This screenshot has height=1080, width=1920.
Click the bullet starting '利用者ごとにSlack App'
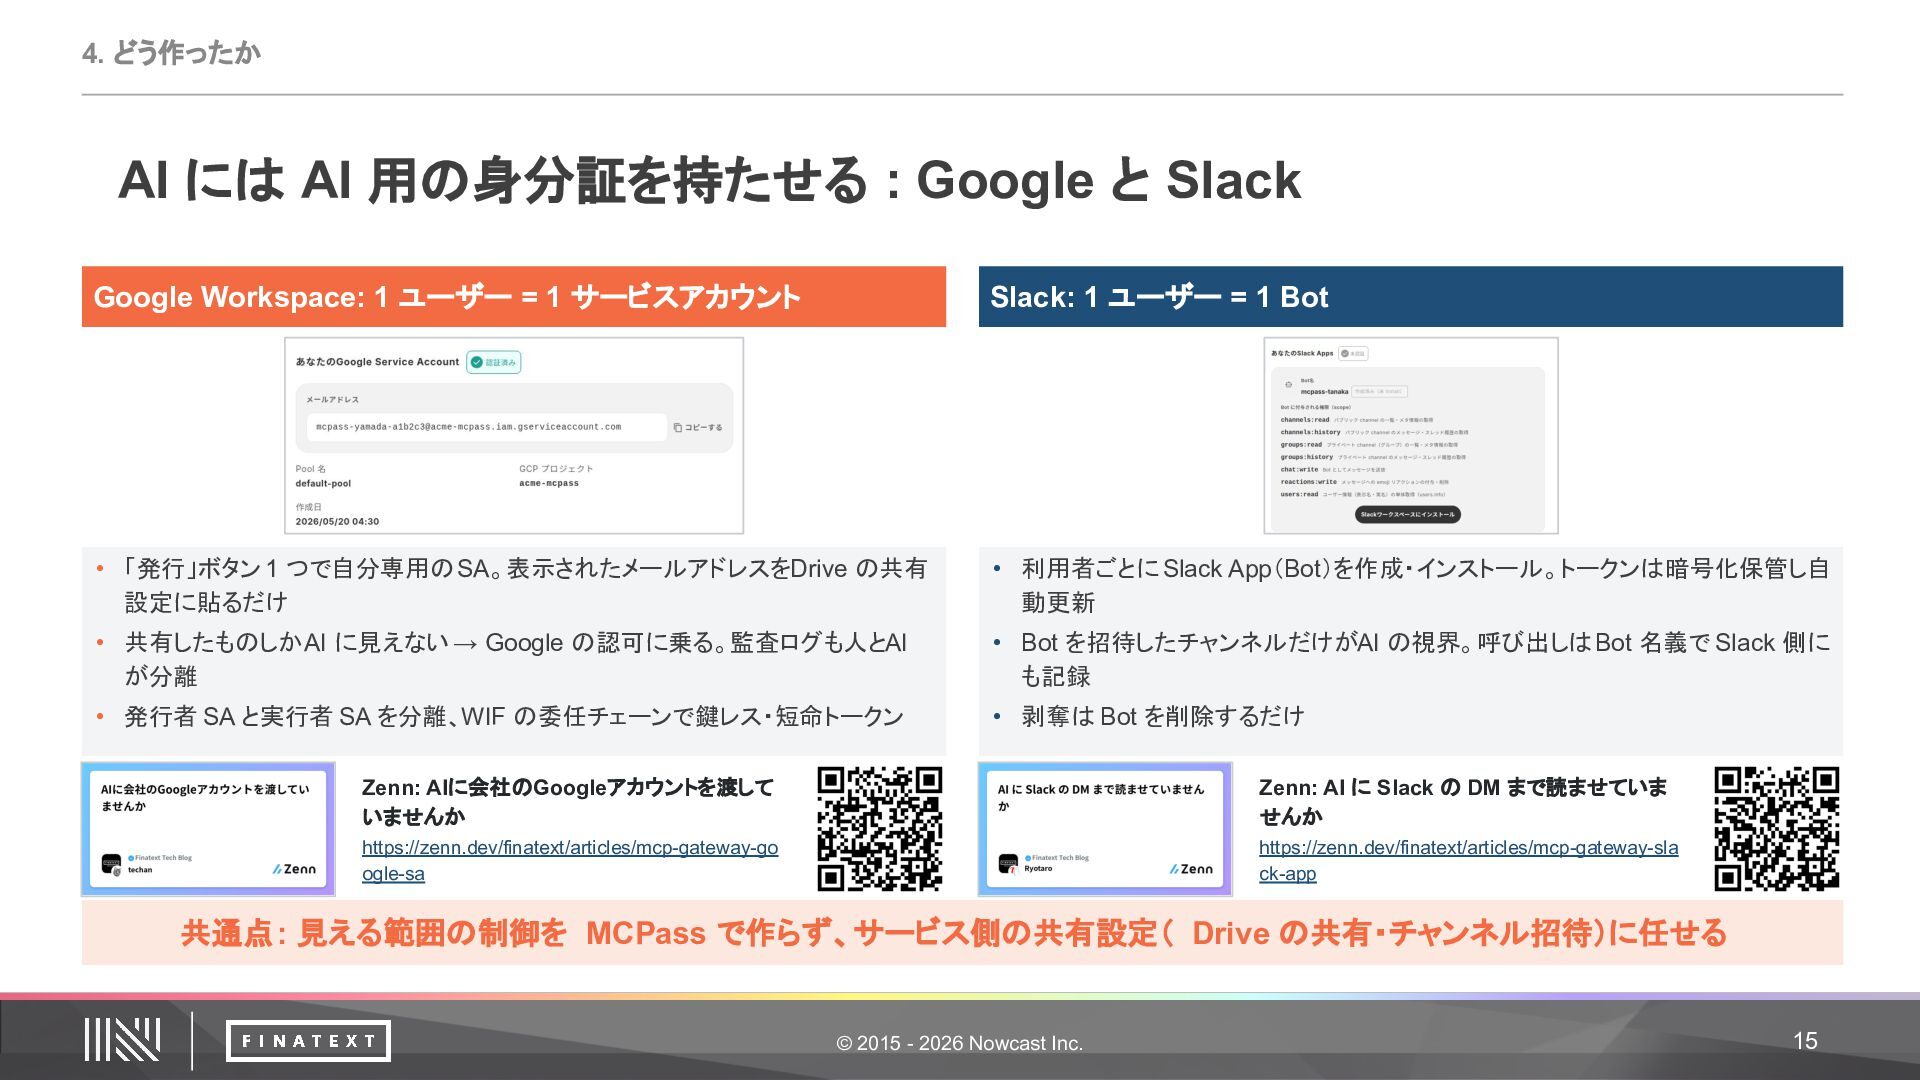click(1425, 585)
